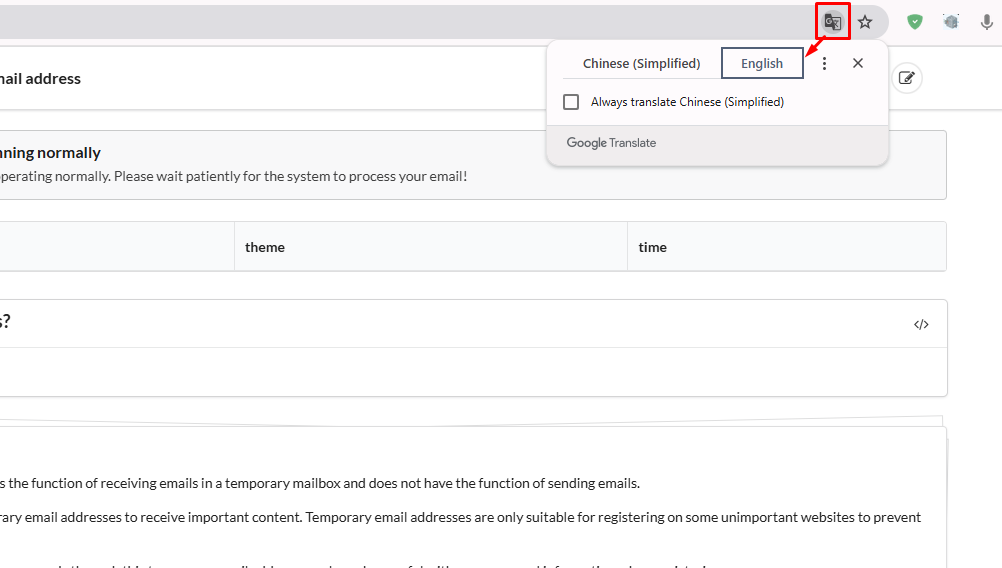
Task: Click the blue cube extension icon
Action: [951, 22]
